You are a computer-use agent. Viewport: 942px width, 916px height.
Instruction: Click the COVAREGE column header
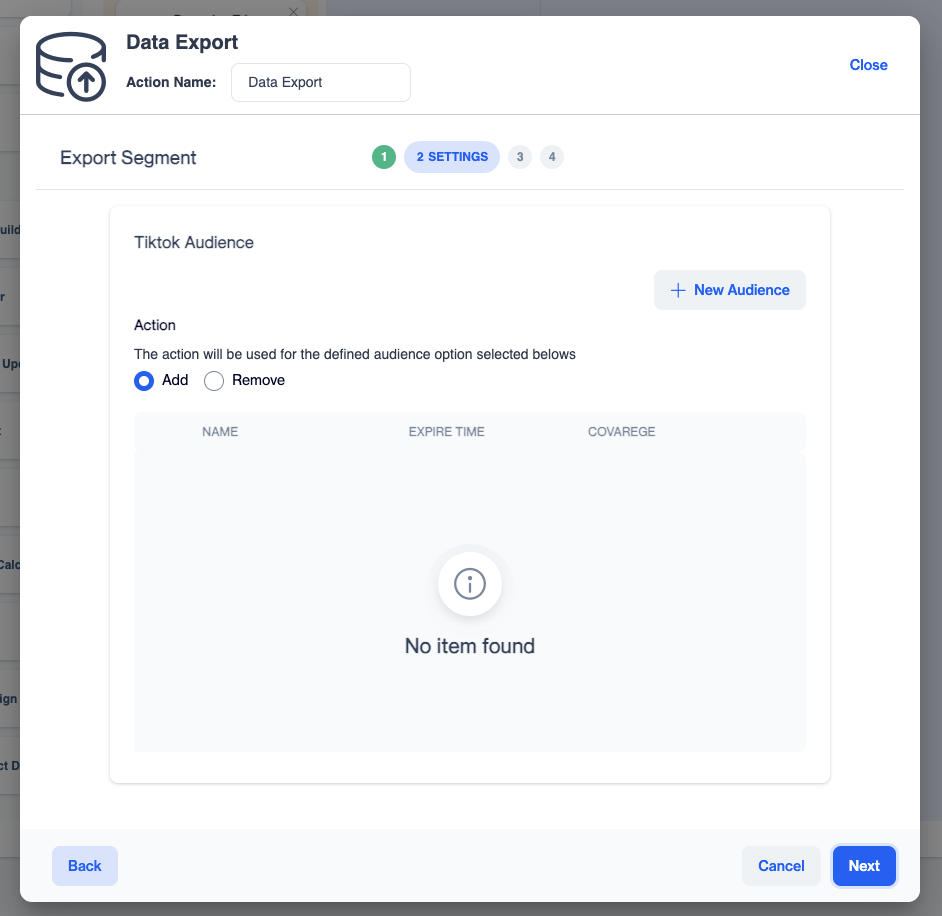pyautogui.click(x=621, y=432)
